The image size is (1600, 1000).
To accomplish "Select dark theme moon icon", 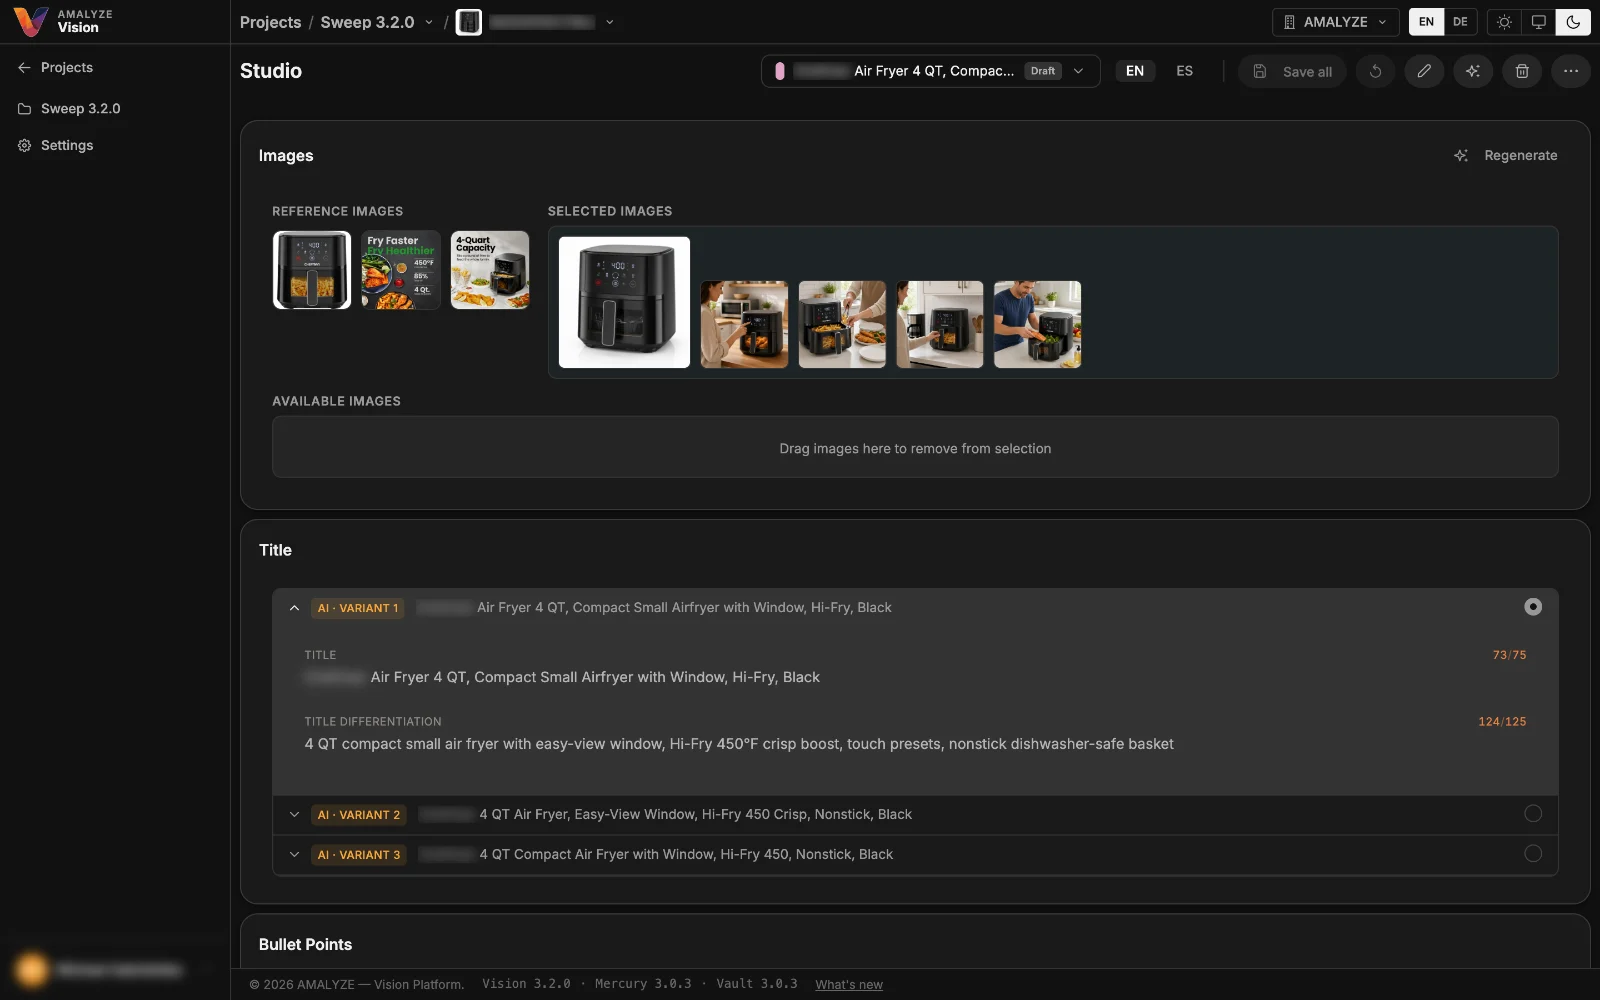I will 1573,22.
